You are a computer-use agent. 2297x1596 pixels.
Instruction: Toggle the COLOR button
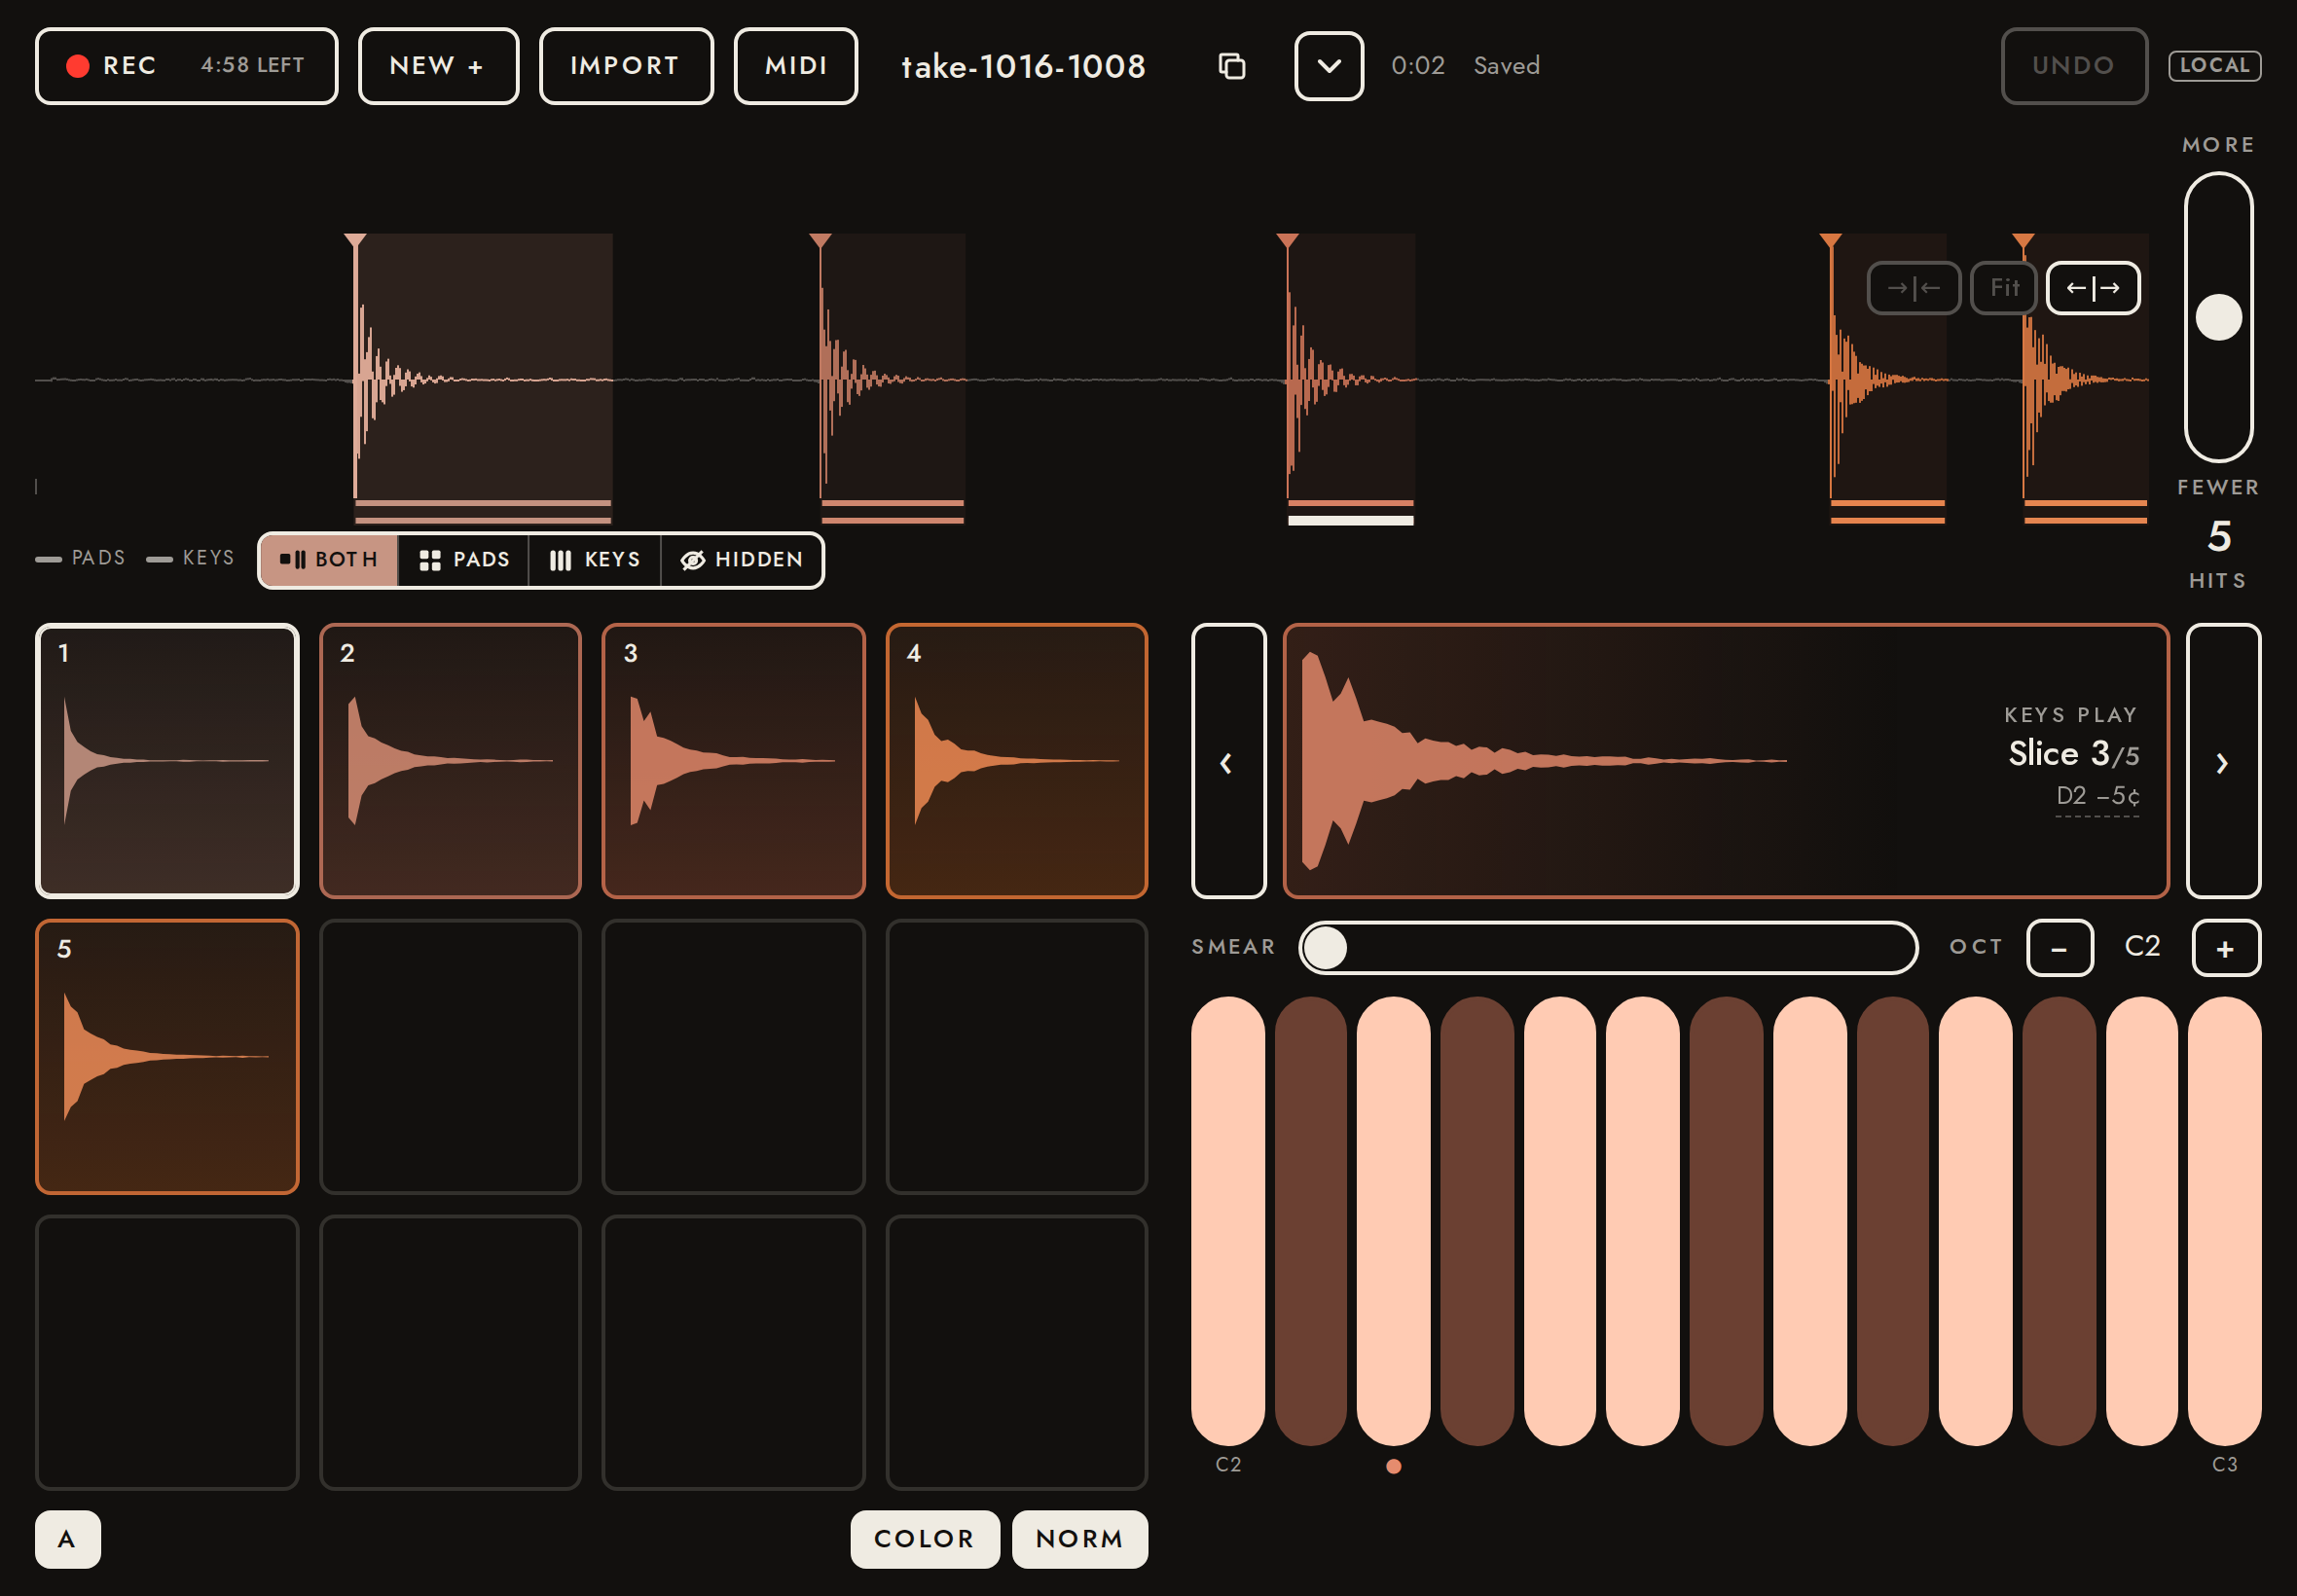click(x=925, y=1539)
